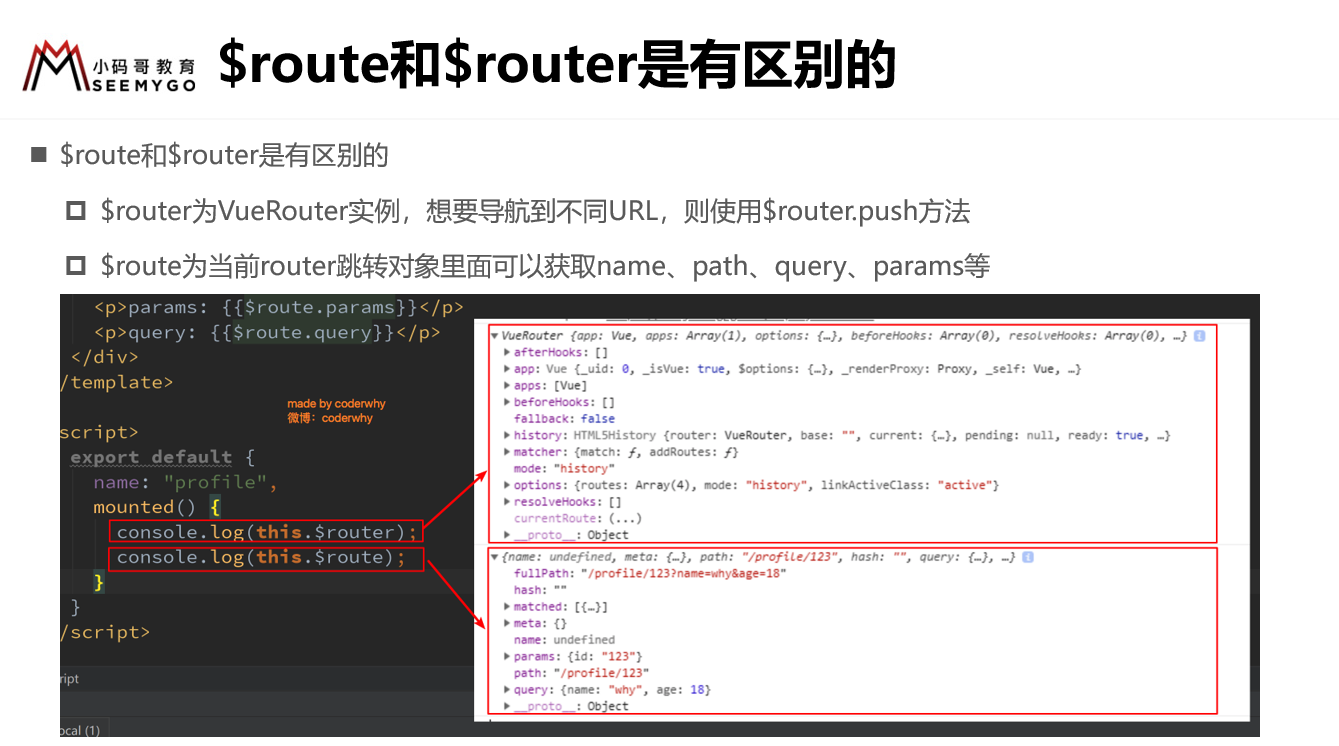1339x746 pixels.
Task: Click the fullPath value string
Action: 683,574
